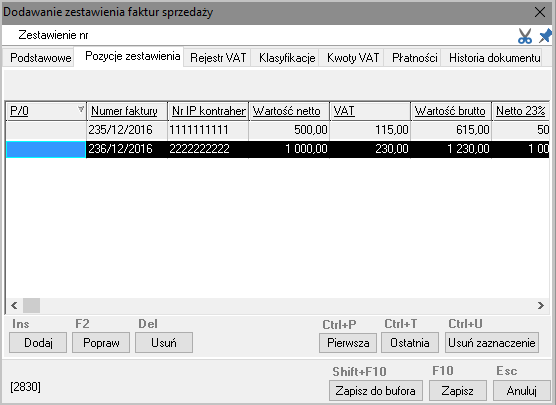556x405 pixels.
Task: Jump to first row with Pierwsza
Action: (x=348, y=343)
